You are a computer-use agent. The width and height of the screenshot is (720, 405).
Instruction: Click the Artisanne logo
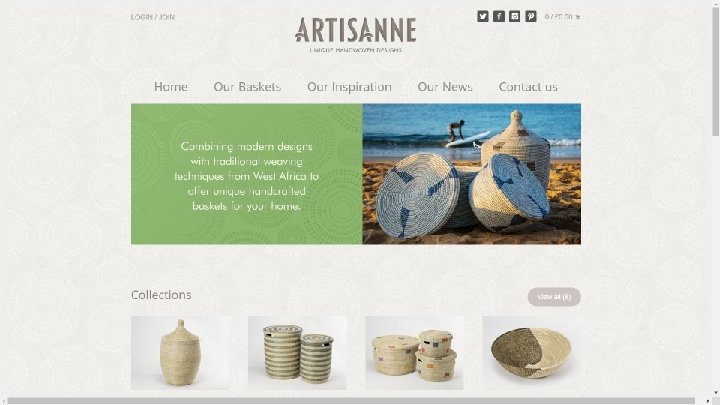(x=355, y=34)
